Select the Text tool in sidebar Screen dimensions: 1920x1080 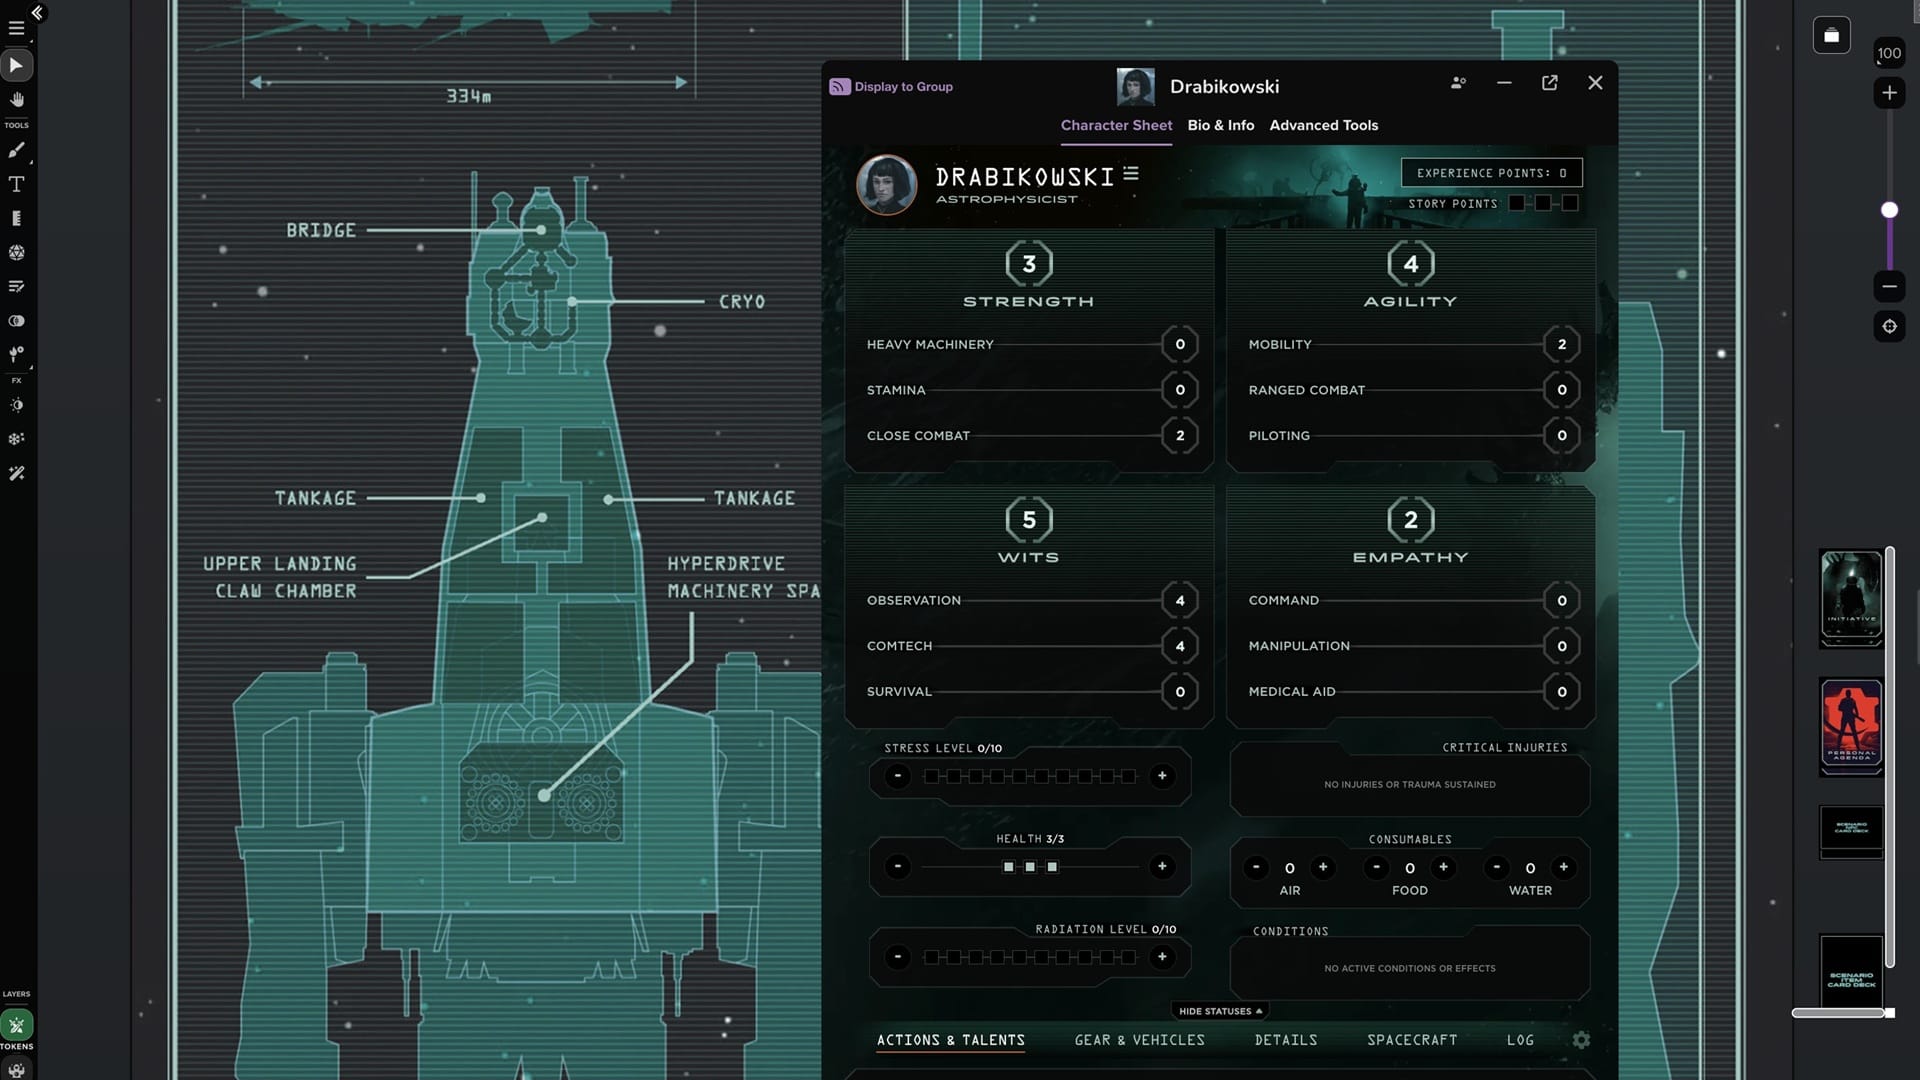point(17,184)
